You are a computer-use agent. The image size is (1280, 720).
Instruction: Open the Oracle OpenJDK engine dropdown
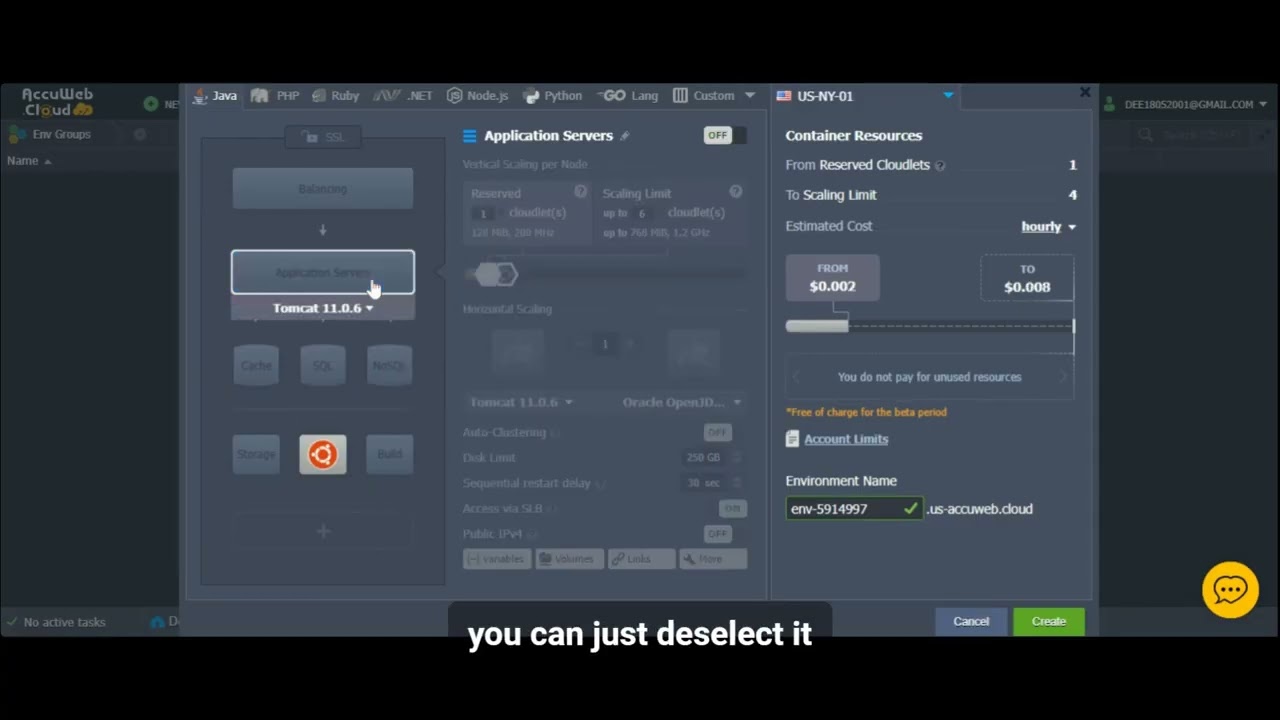[682, 402]
